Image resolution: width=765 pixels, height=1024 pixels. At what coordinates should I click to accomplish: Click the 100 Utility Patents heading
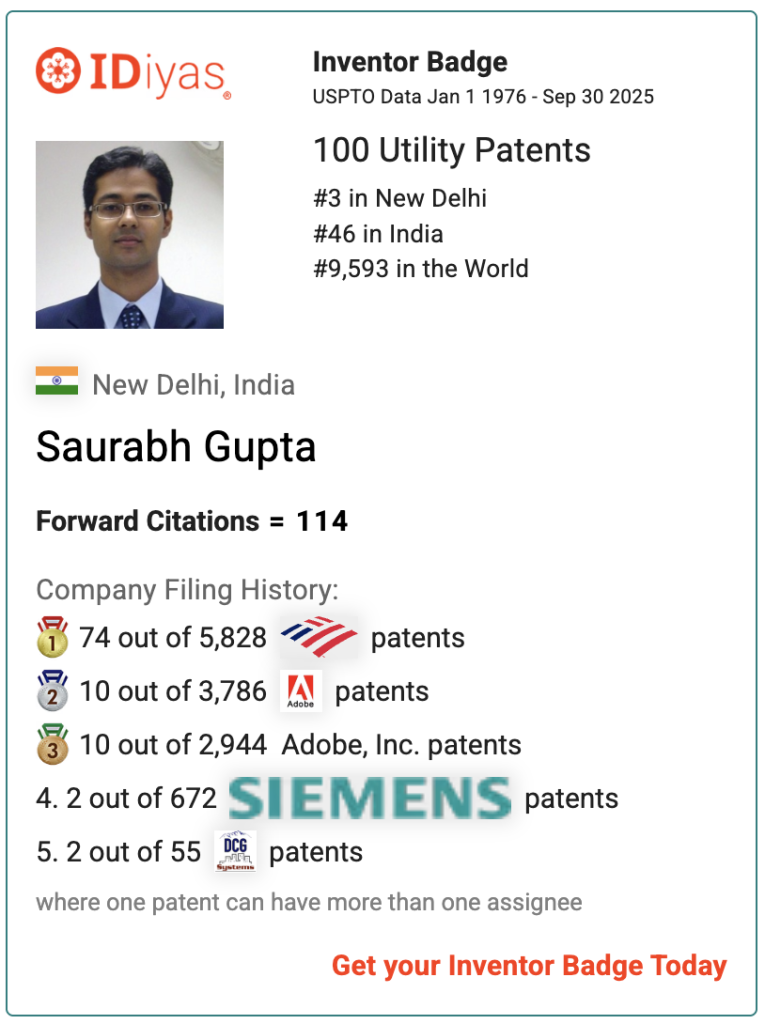pos(452,151)
